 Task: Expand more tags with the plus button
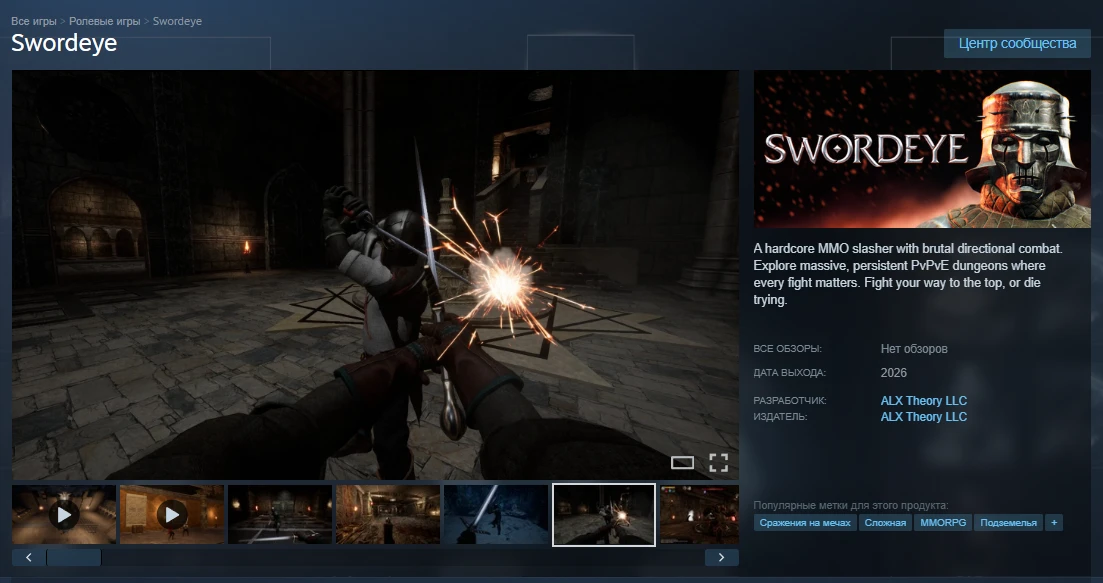[x=1054, y=523]
